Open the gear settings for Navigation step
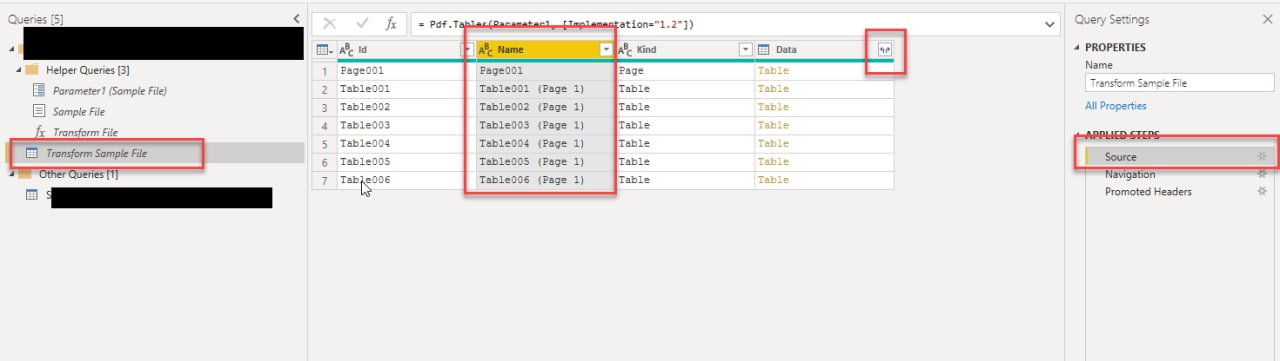Image resolution: width=1280 pixels, height=361 pixels. 1262,174
